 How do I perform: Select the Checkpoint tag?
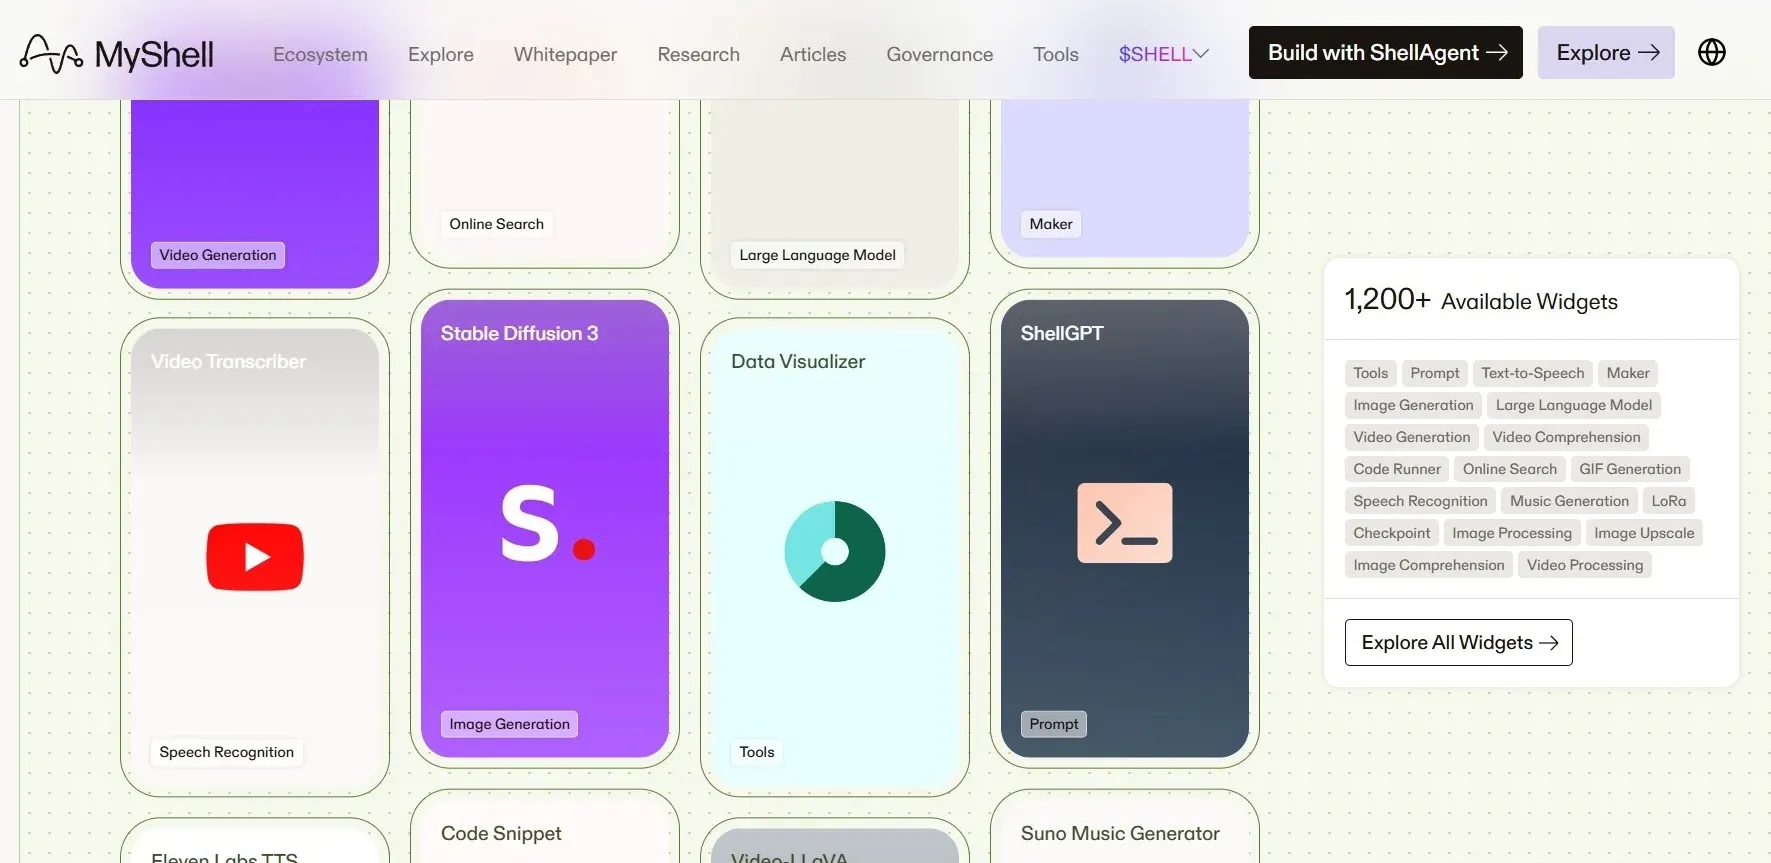tap(1392, 533)
